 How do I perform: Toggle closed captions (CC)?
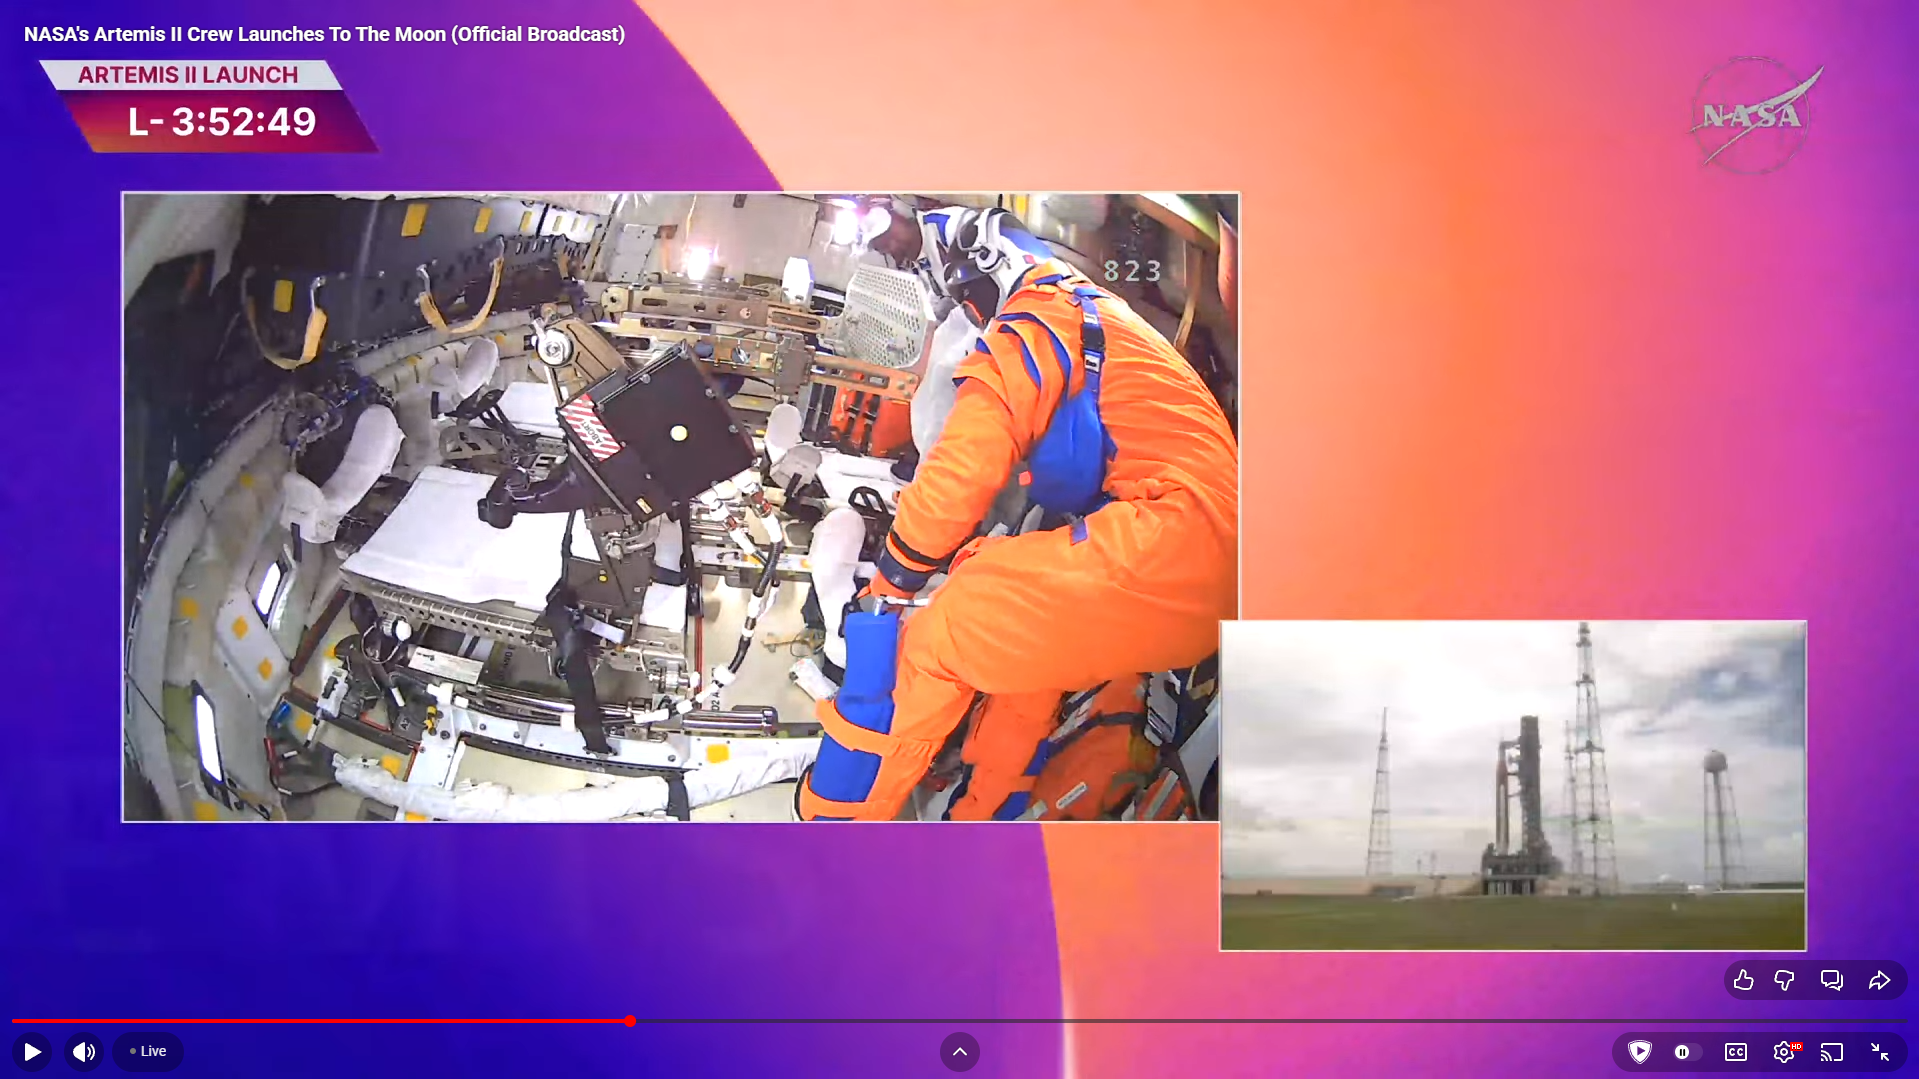[x=1736, y=1052]
